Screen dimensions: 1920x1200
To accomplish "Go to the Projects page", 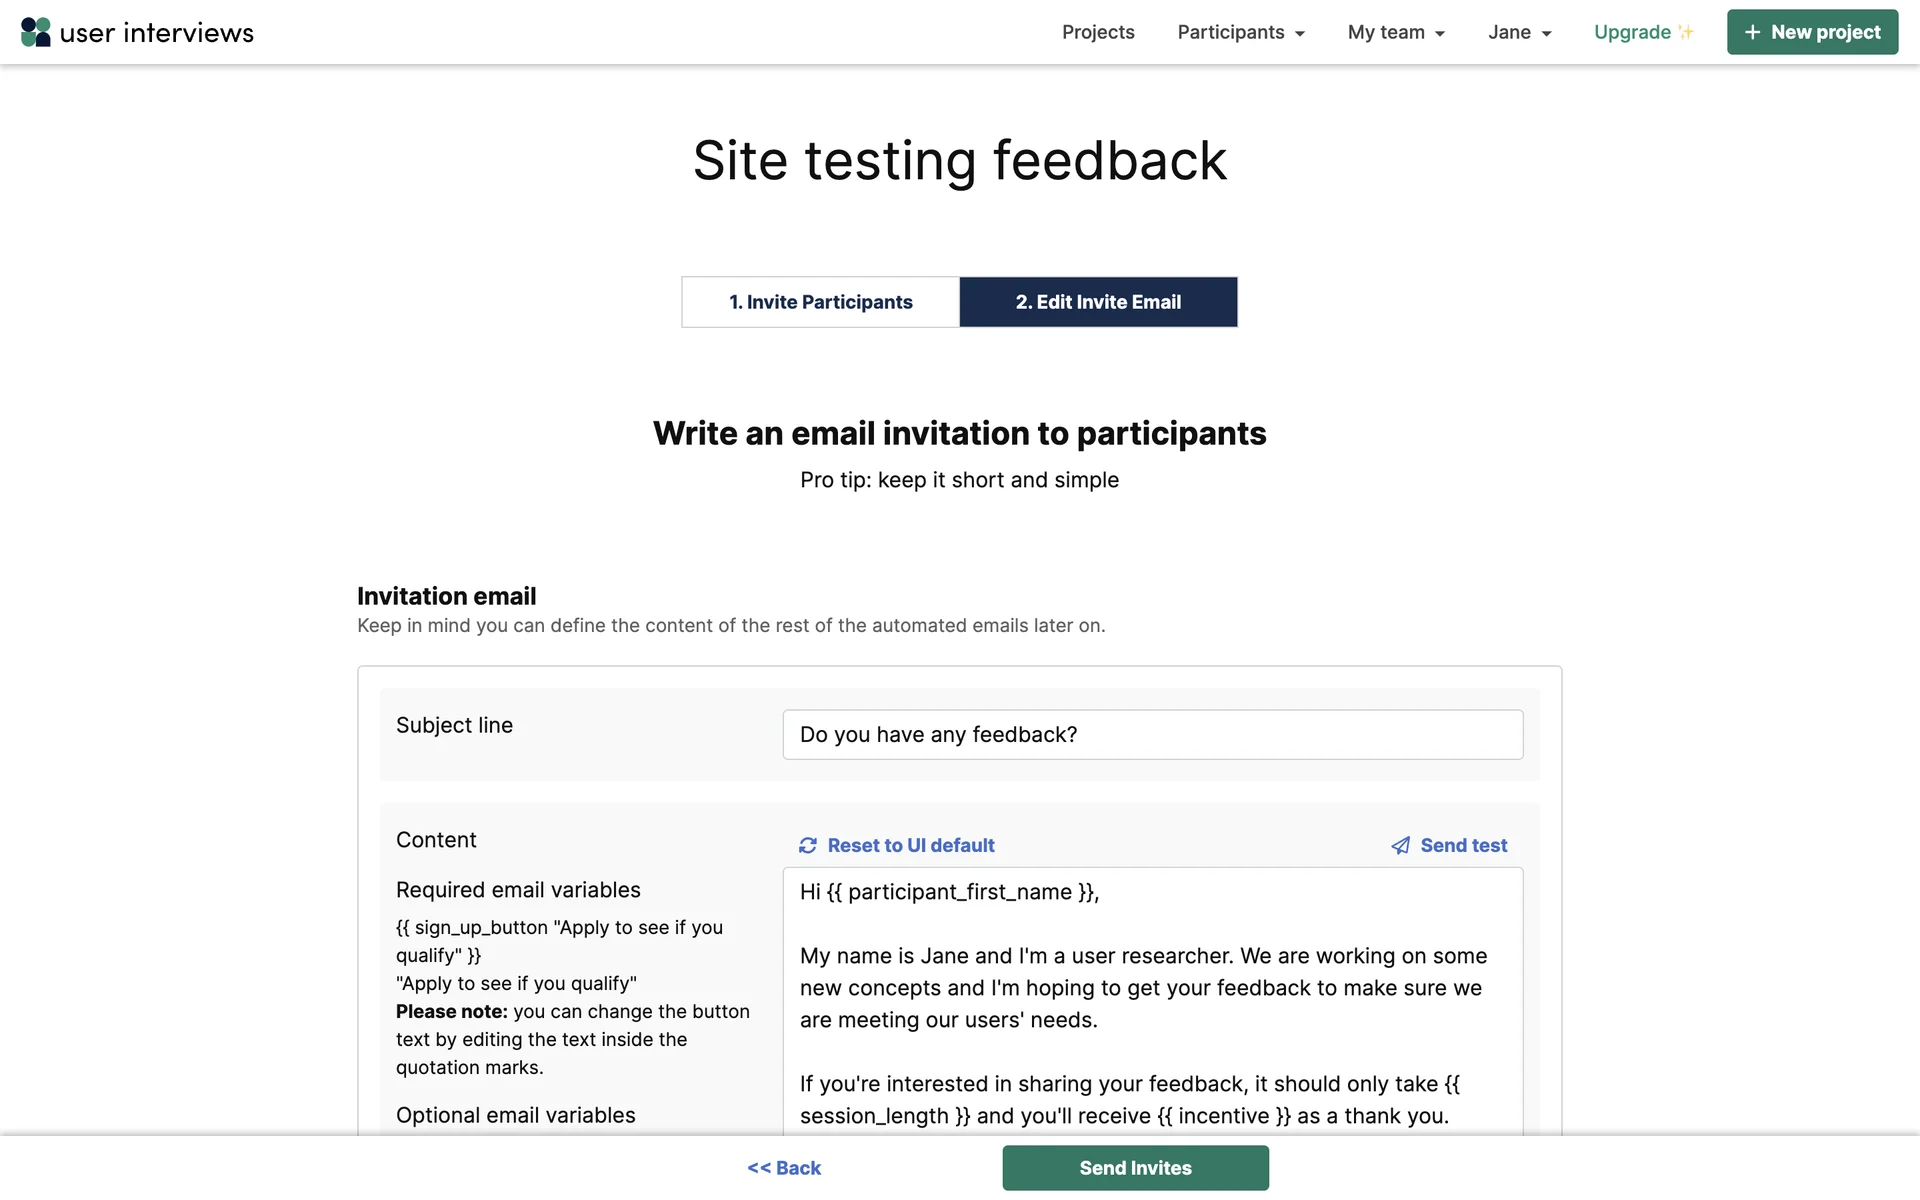I will (x=1098, y=32).
